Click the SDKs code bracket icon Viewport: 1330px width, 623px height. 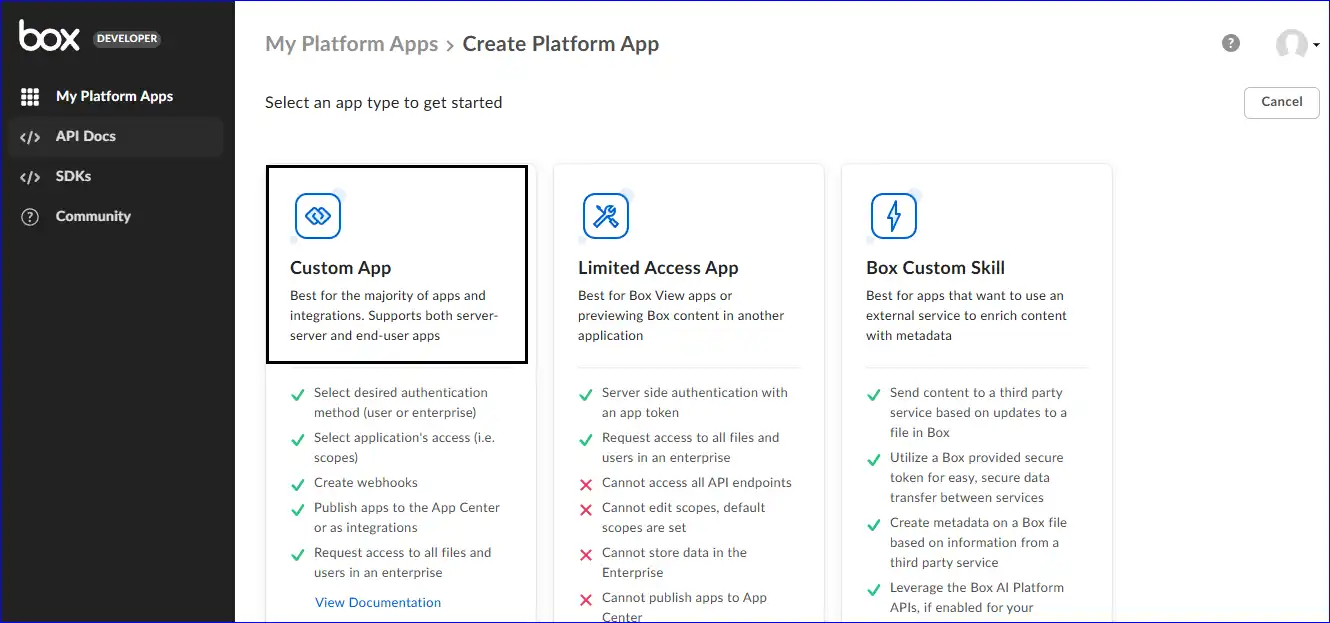click(x=30, y=177)
